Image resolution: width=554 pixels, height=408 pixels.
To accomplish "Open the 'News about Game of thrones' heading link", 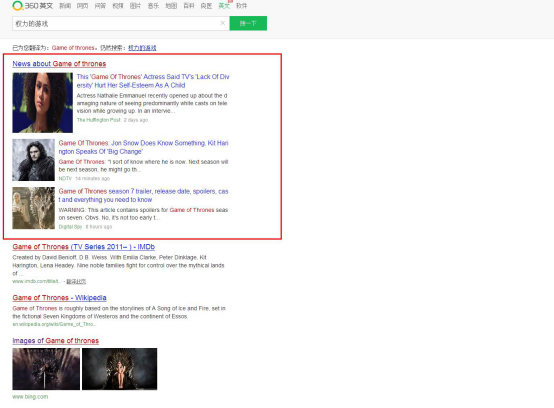I will 59,64.
